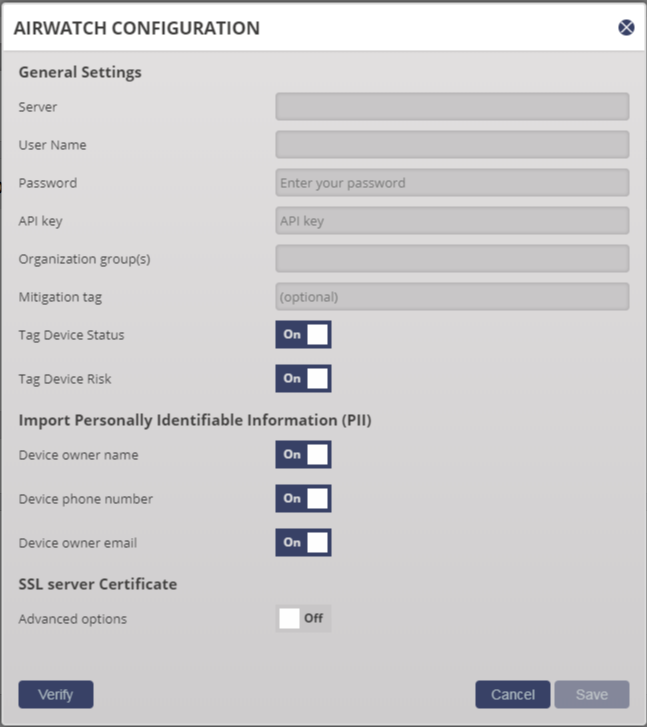Click into the Server input field

[452, 107]
